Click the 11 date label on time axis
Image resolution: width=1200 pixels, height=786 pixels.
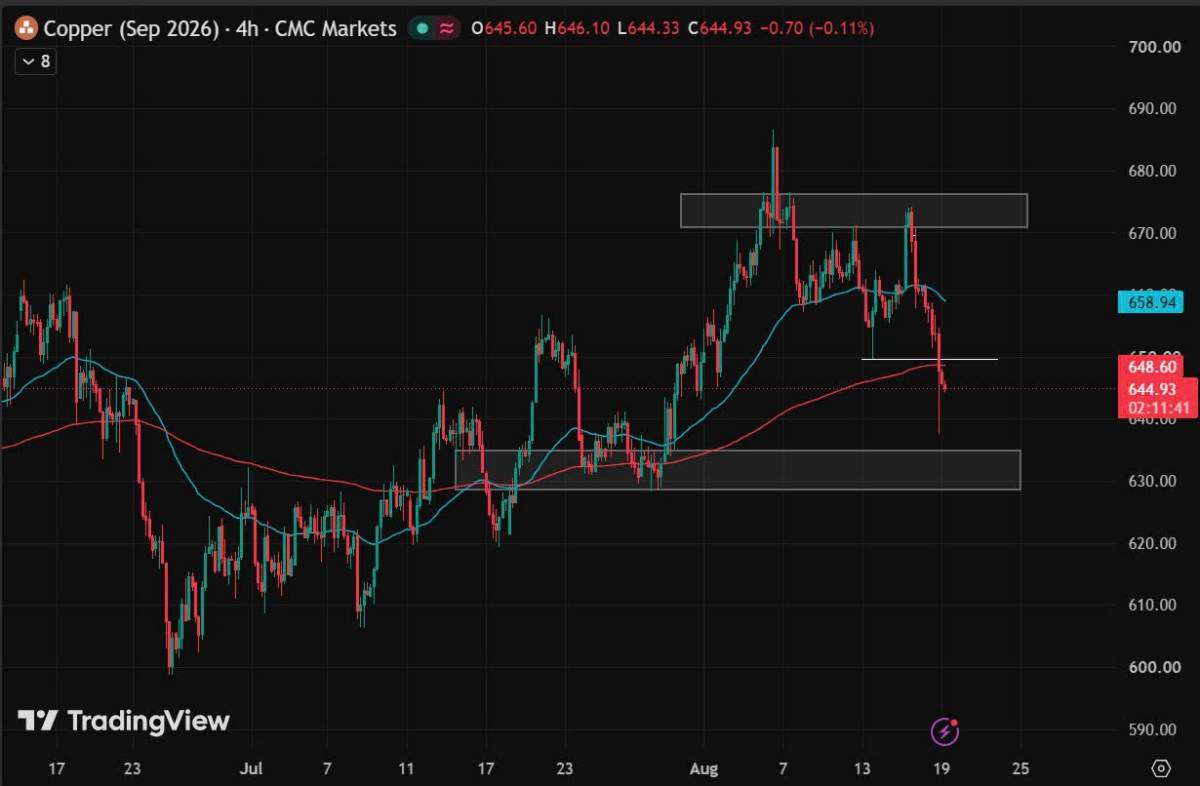click(x=406, y=768)
